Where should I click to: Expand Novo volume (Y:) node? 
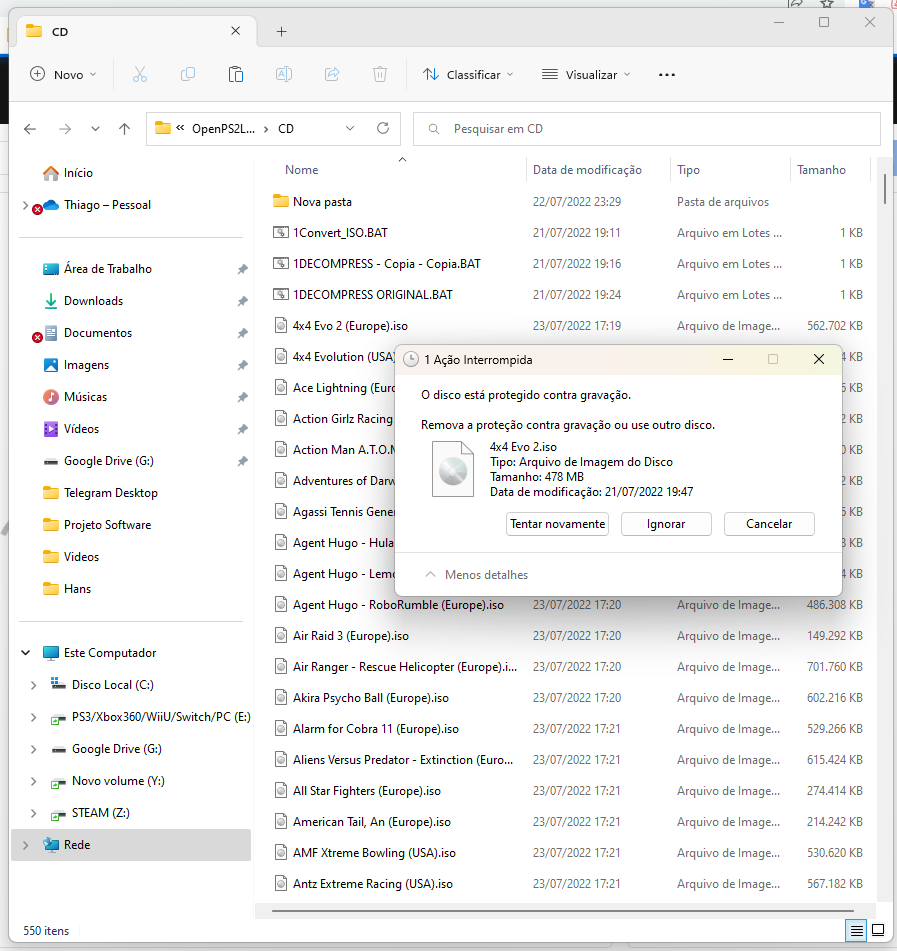tap(33, 781)
